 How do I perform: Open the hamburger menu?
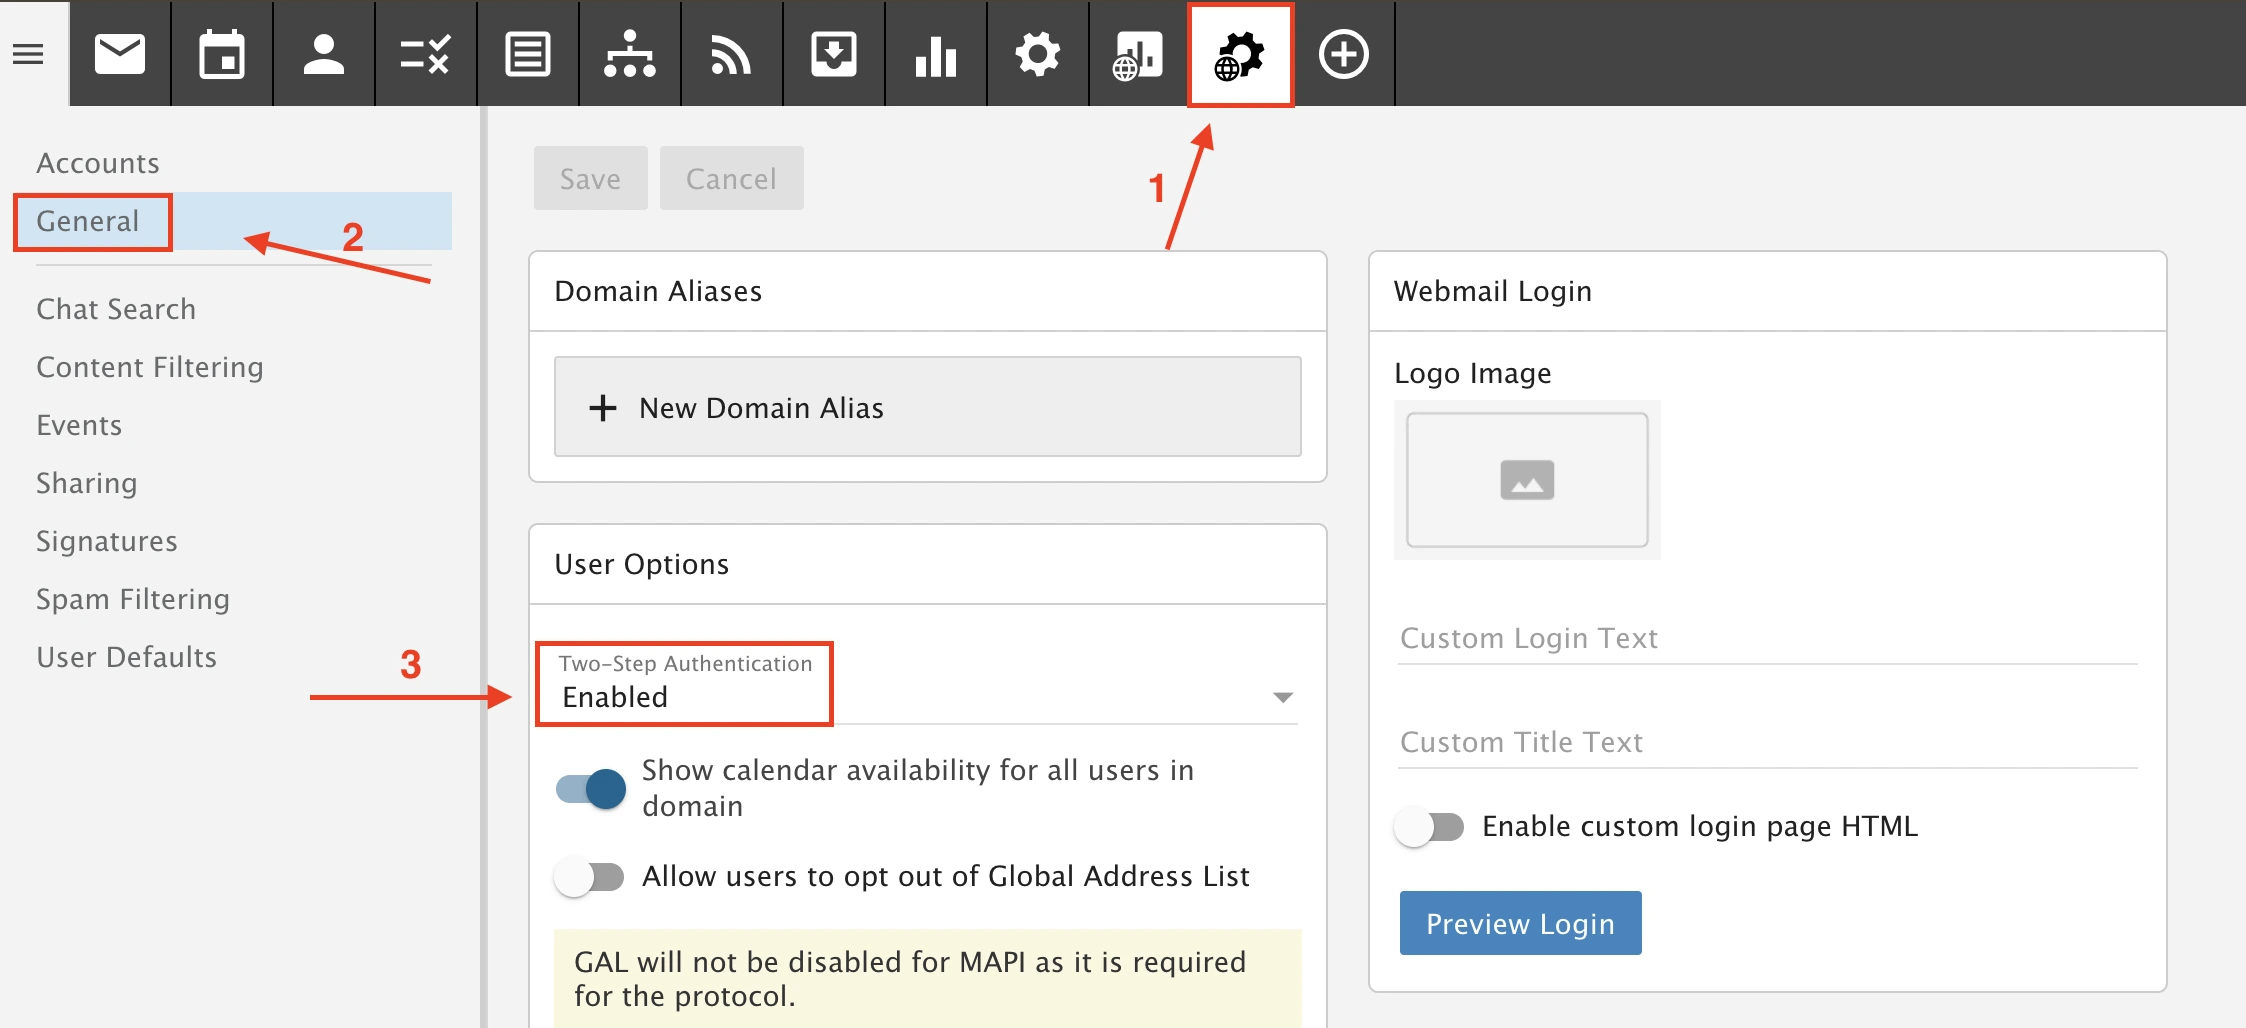tap(28, 54)
